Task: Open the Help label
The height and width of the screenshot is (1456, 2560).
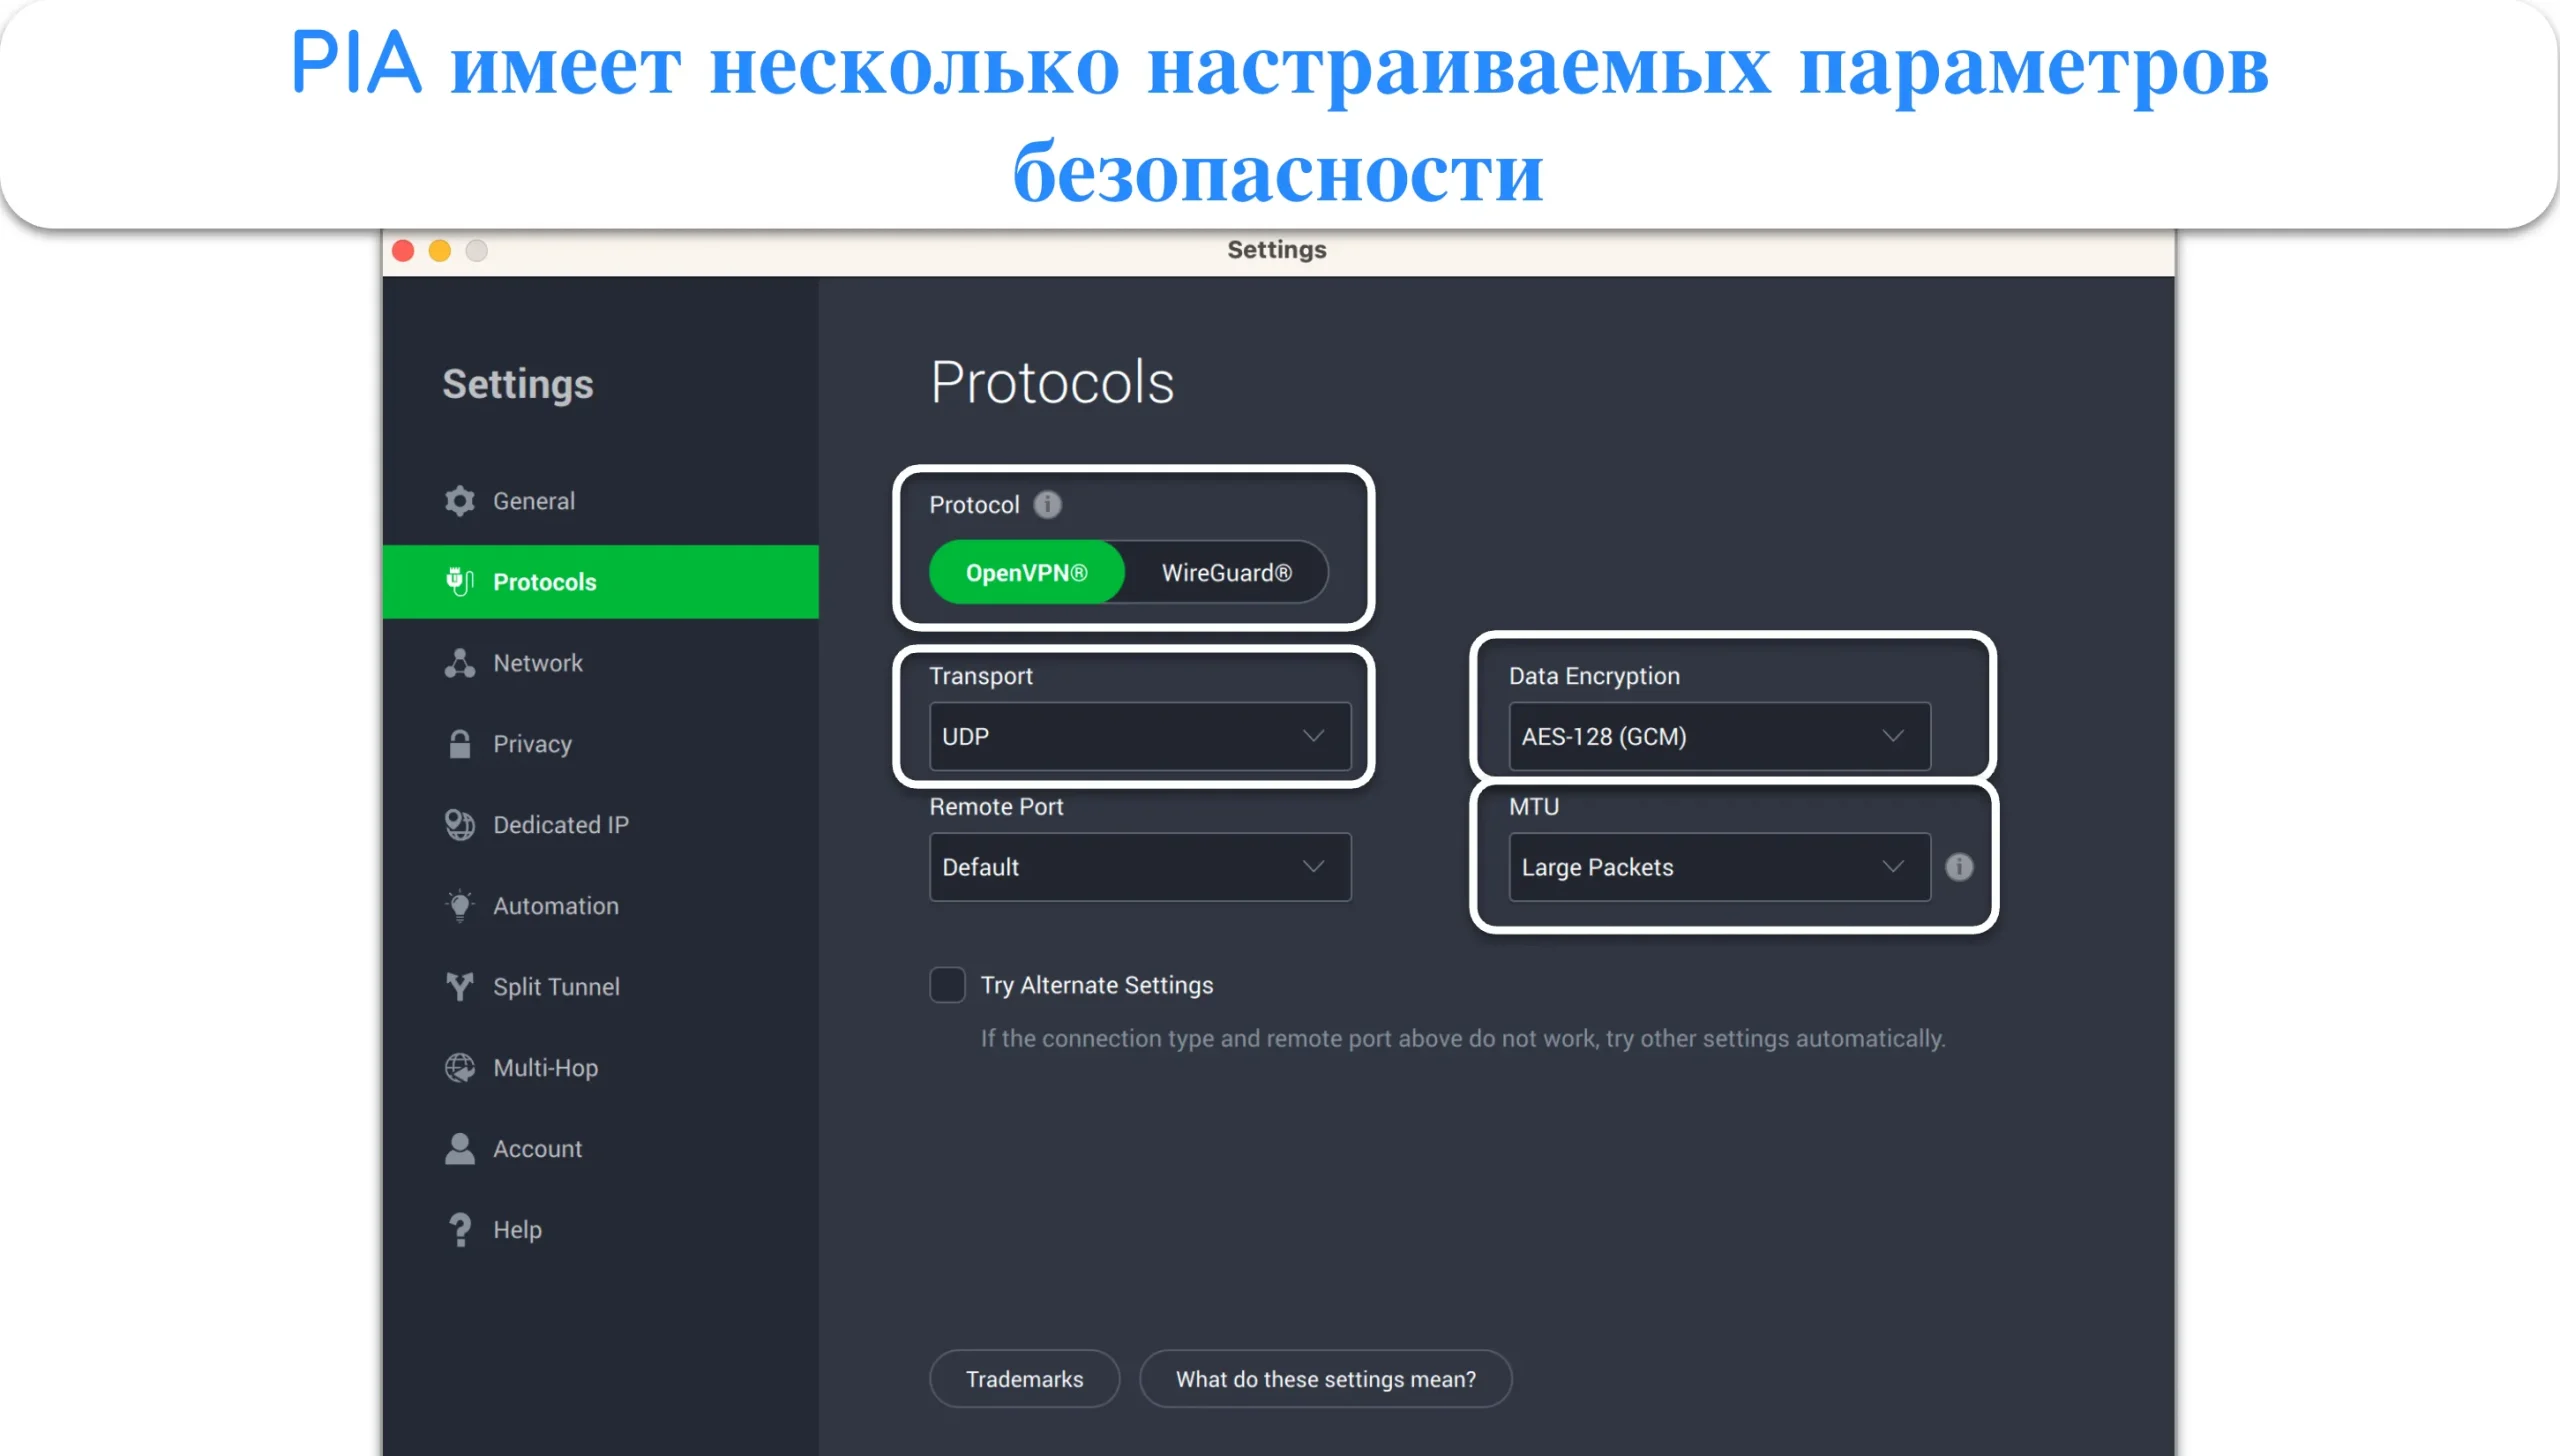Action: click(517, 1230)
